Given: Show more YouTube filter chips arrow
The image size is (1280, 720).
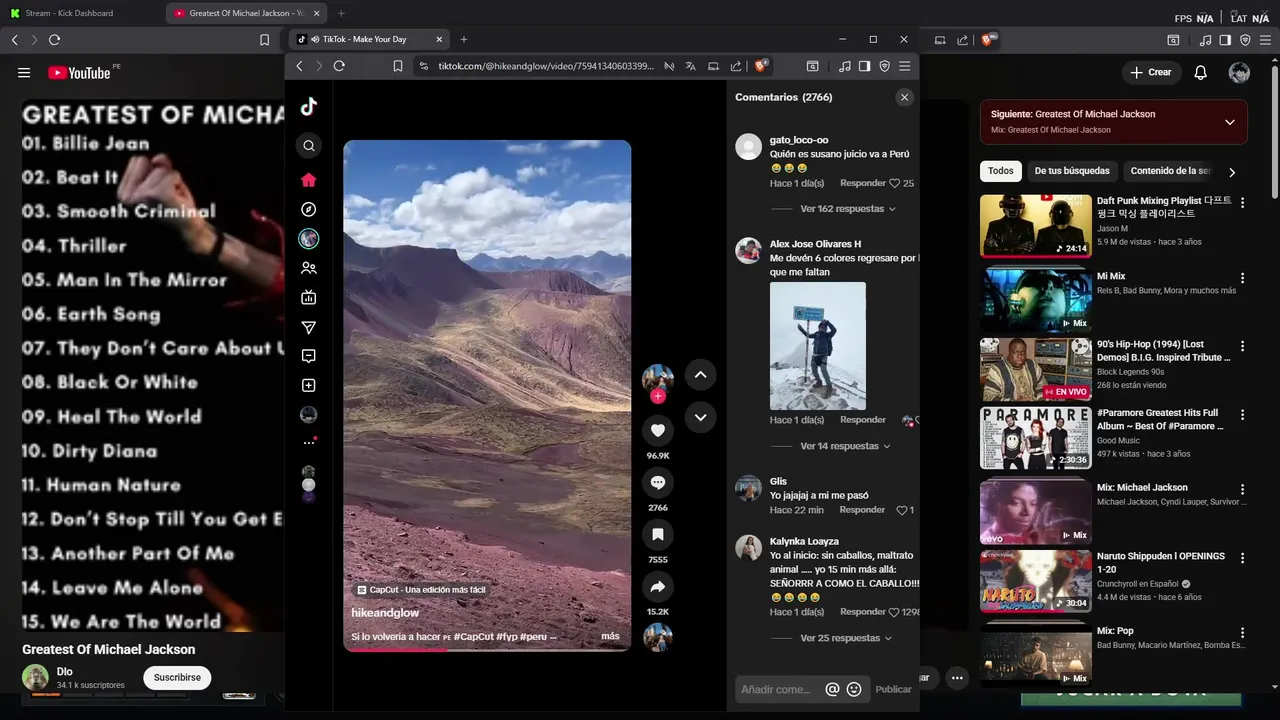Looking at the screenshot, I should coord(1232,172).
